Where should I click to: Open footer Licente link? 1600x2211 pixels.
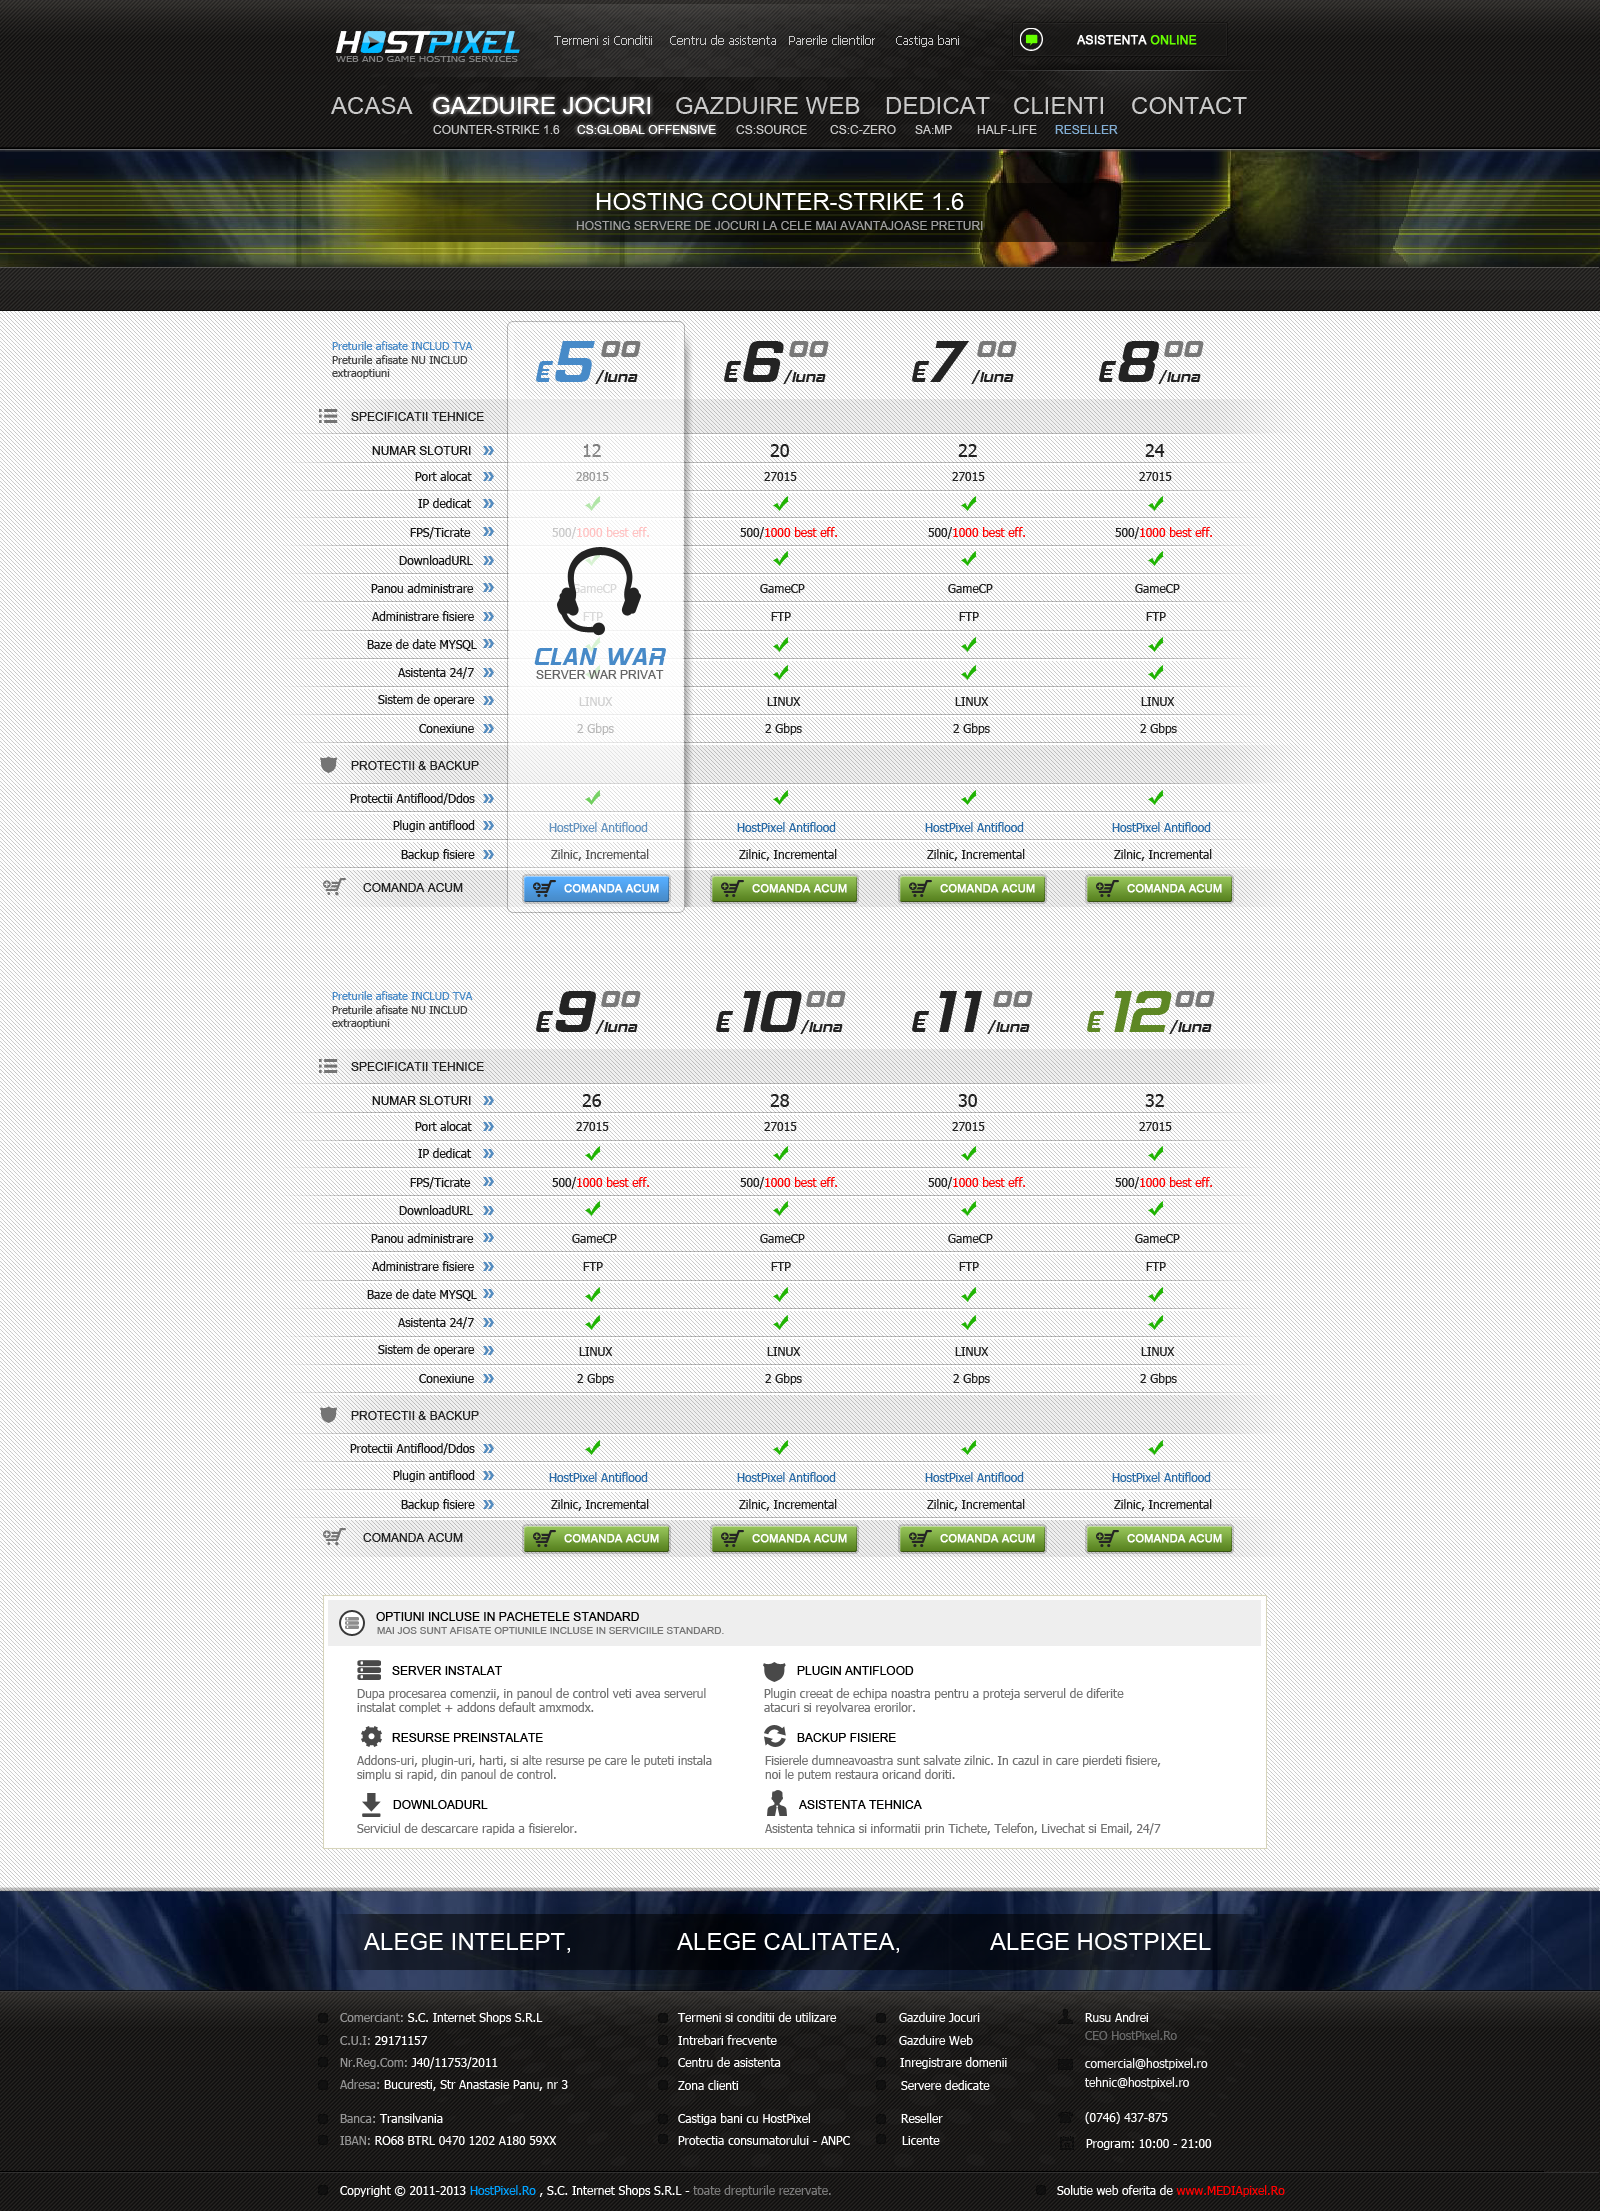920,2140
